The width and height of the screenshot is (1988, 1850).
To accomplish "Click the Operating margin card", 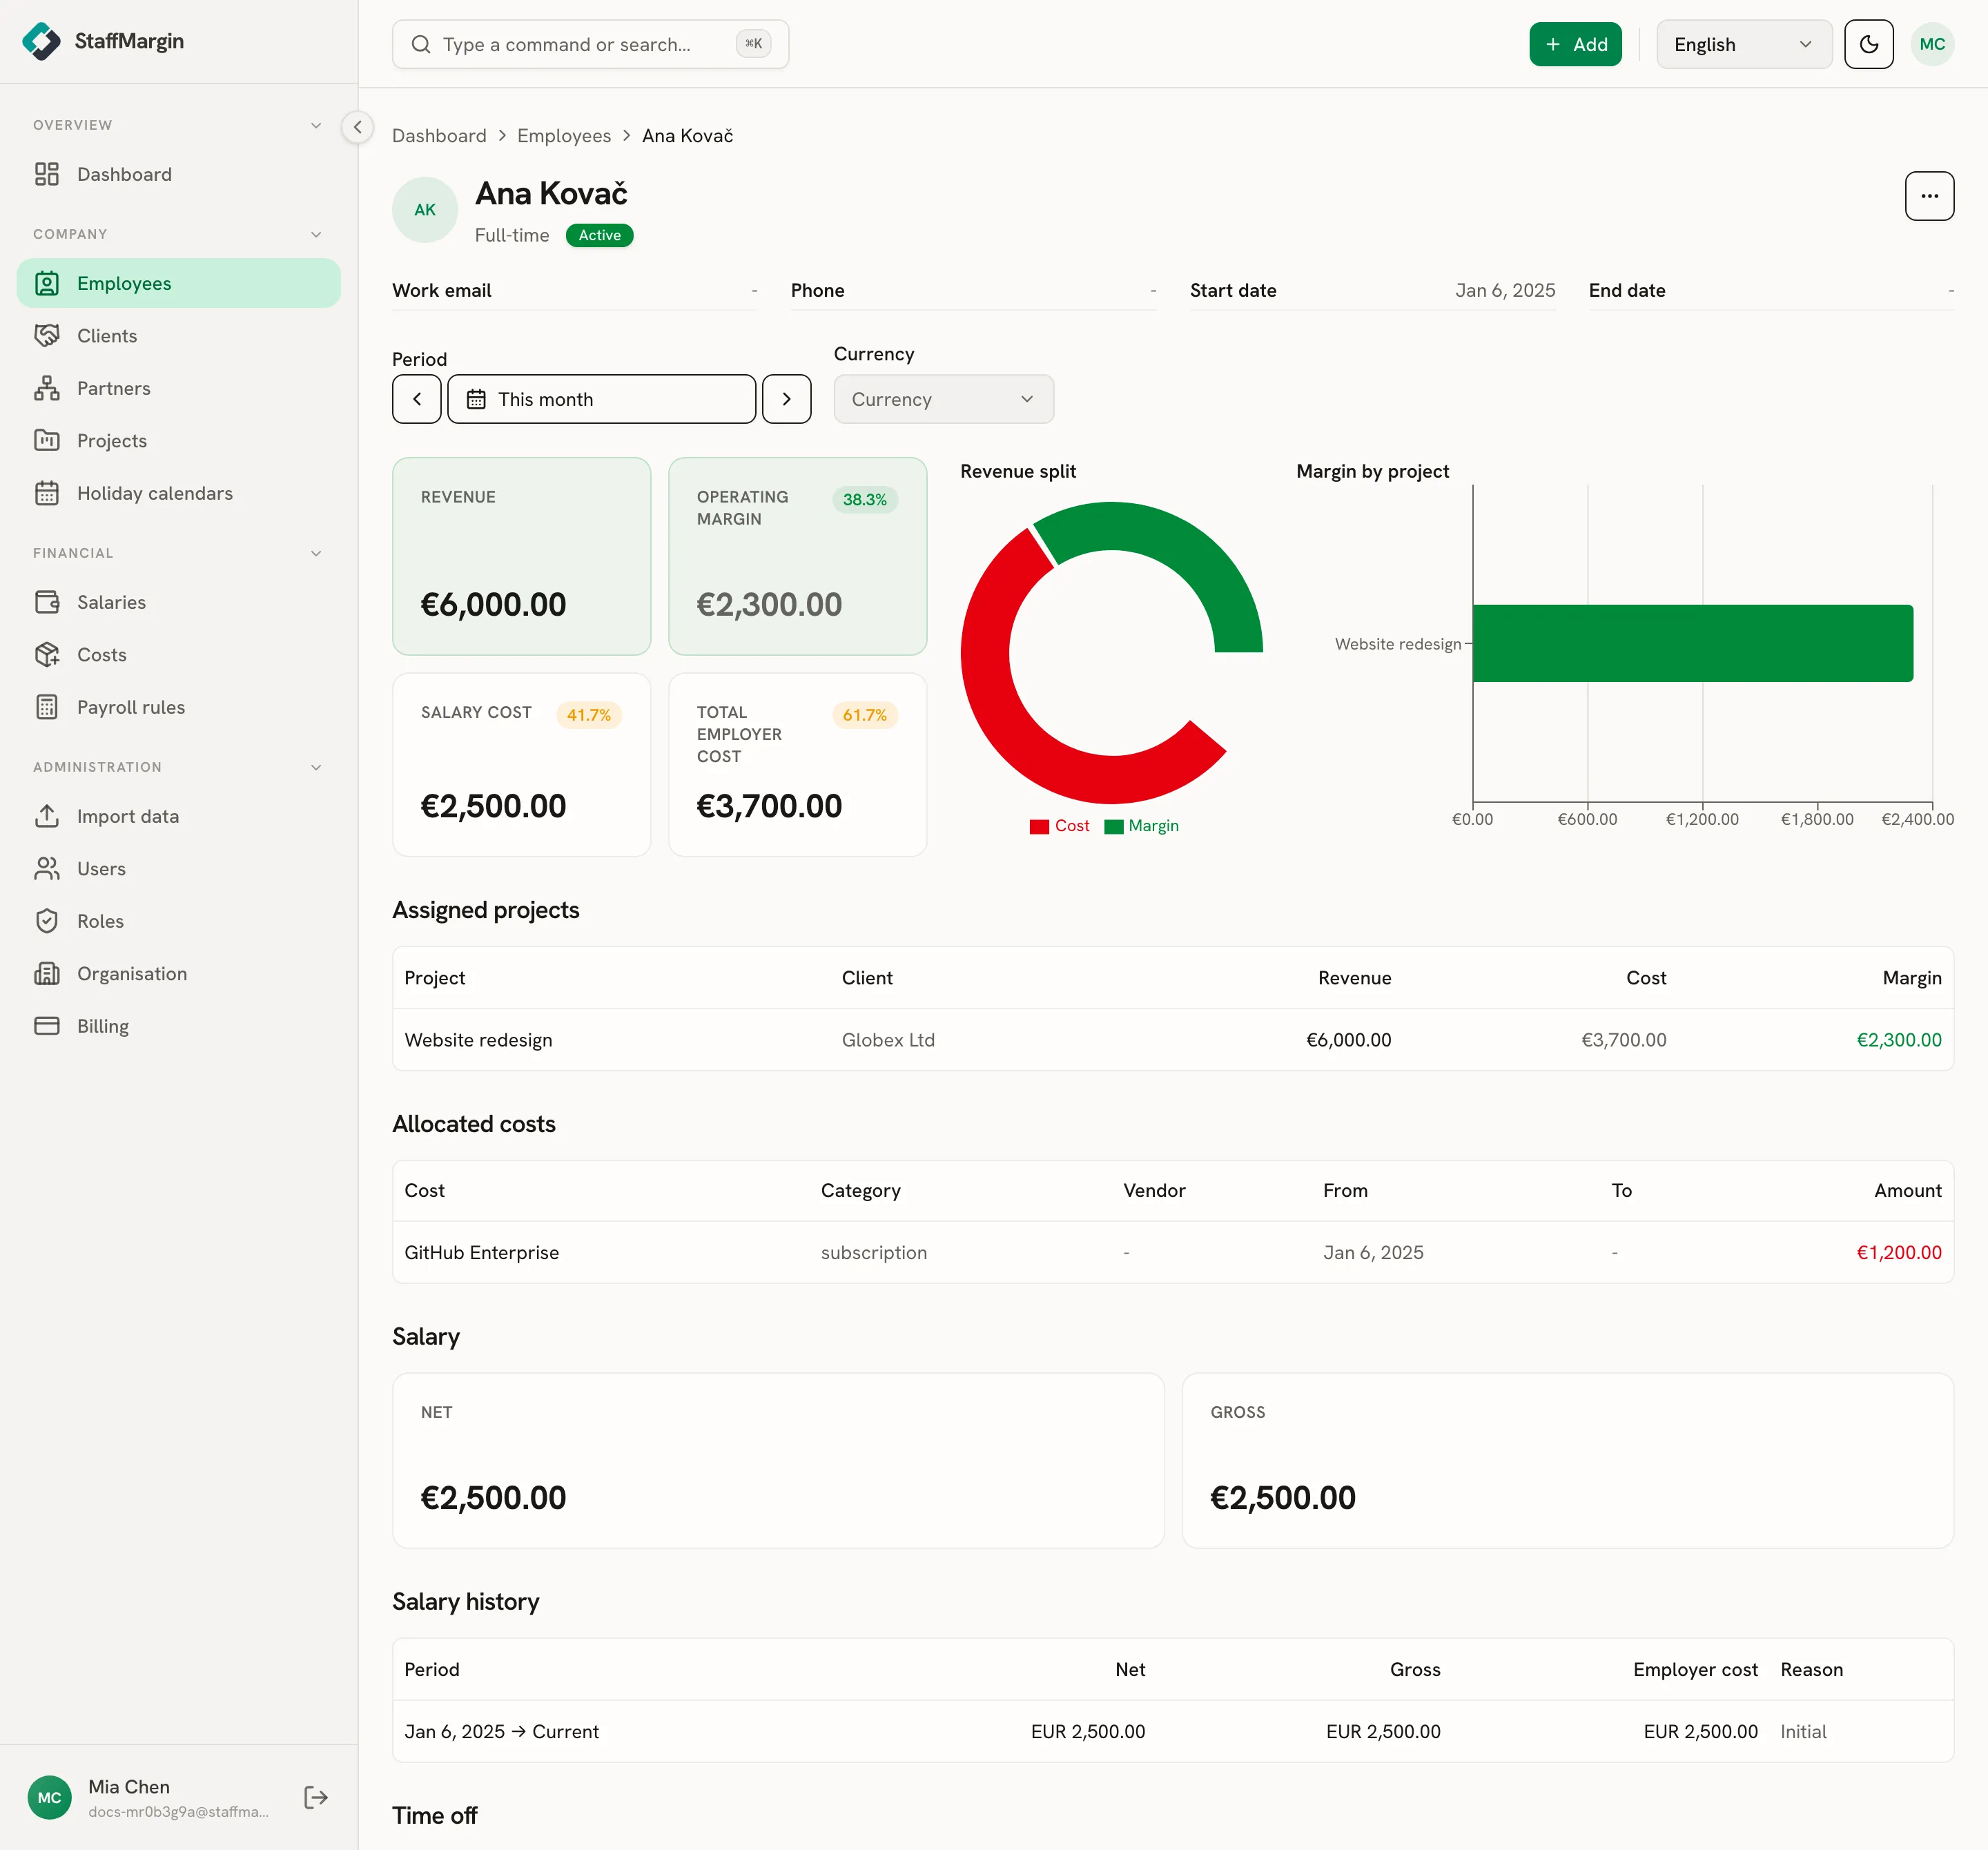I will [x=797, y=556].
